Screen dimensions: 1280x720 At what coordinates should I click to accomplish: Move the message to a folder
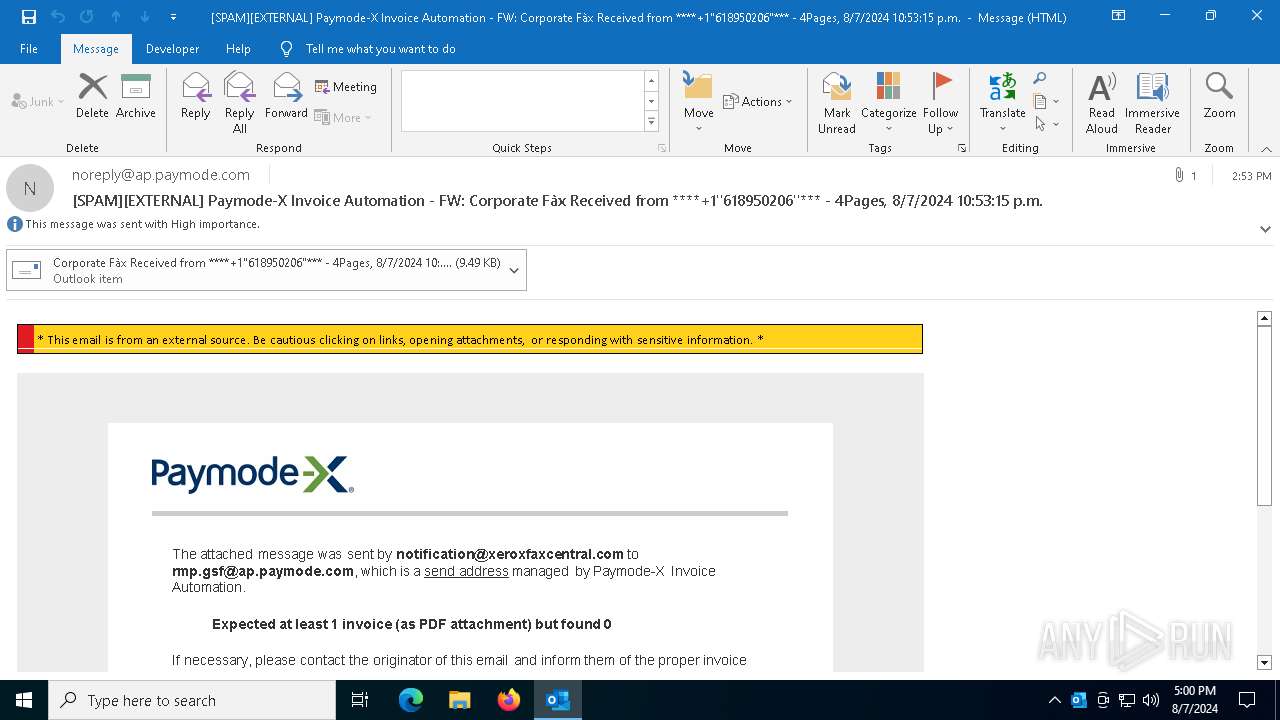point(699,103)
